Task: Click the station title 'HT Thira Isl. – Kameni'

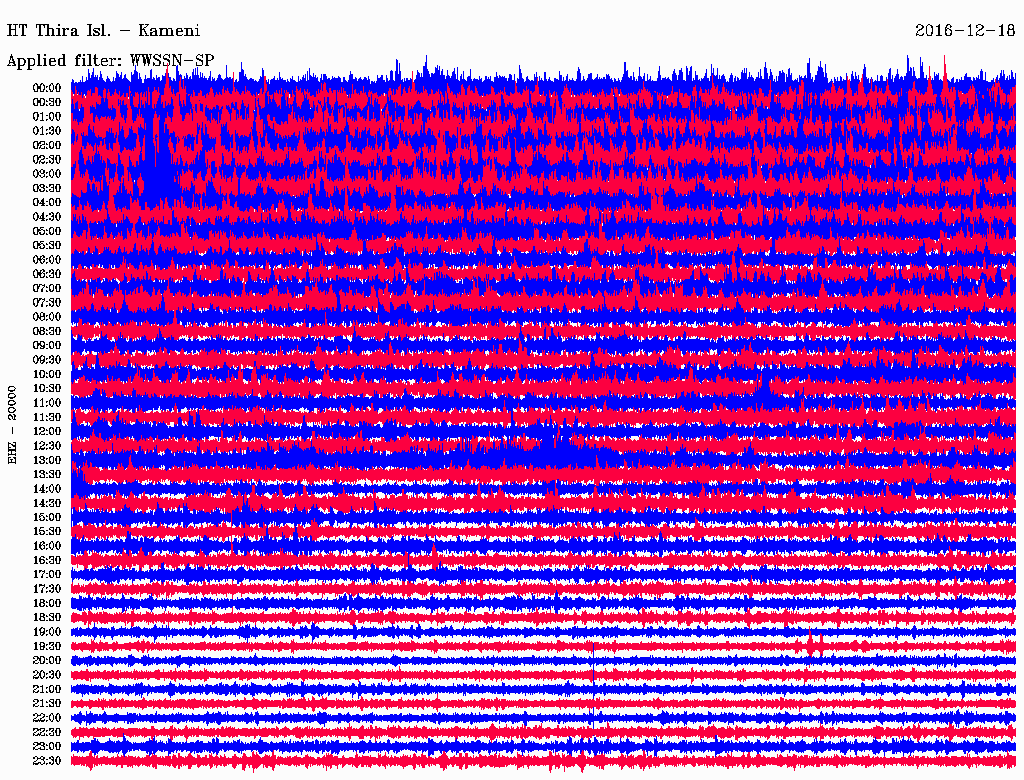Action: coord(103,31)
